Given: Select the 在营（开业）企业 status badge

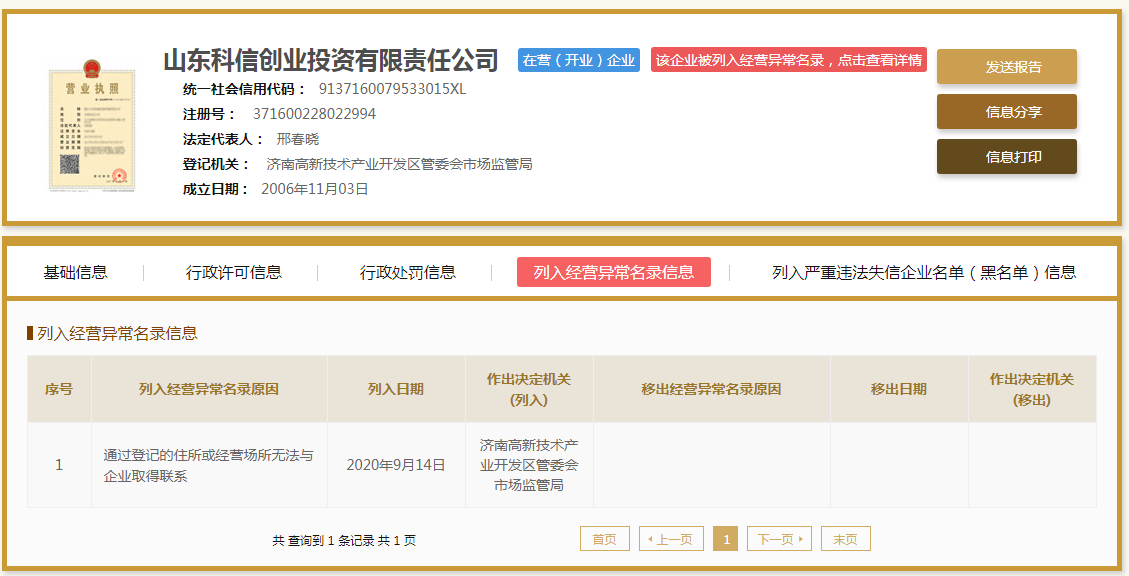Looking at the screenshot, I should (575, 60).
